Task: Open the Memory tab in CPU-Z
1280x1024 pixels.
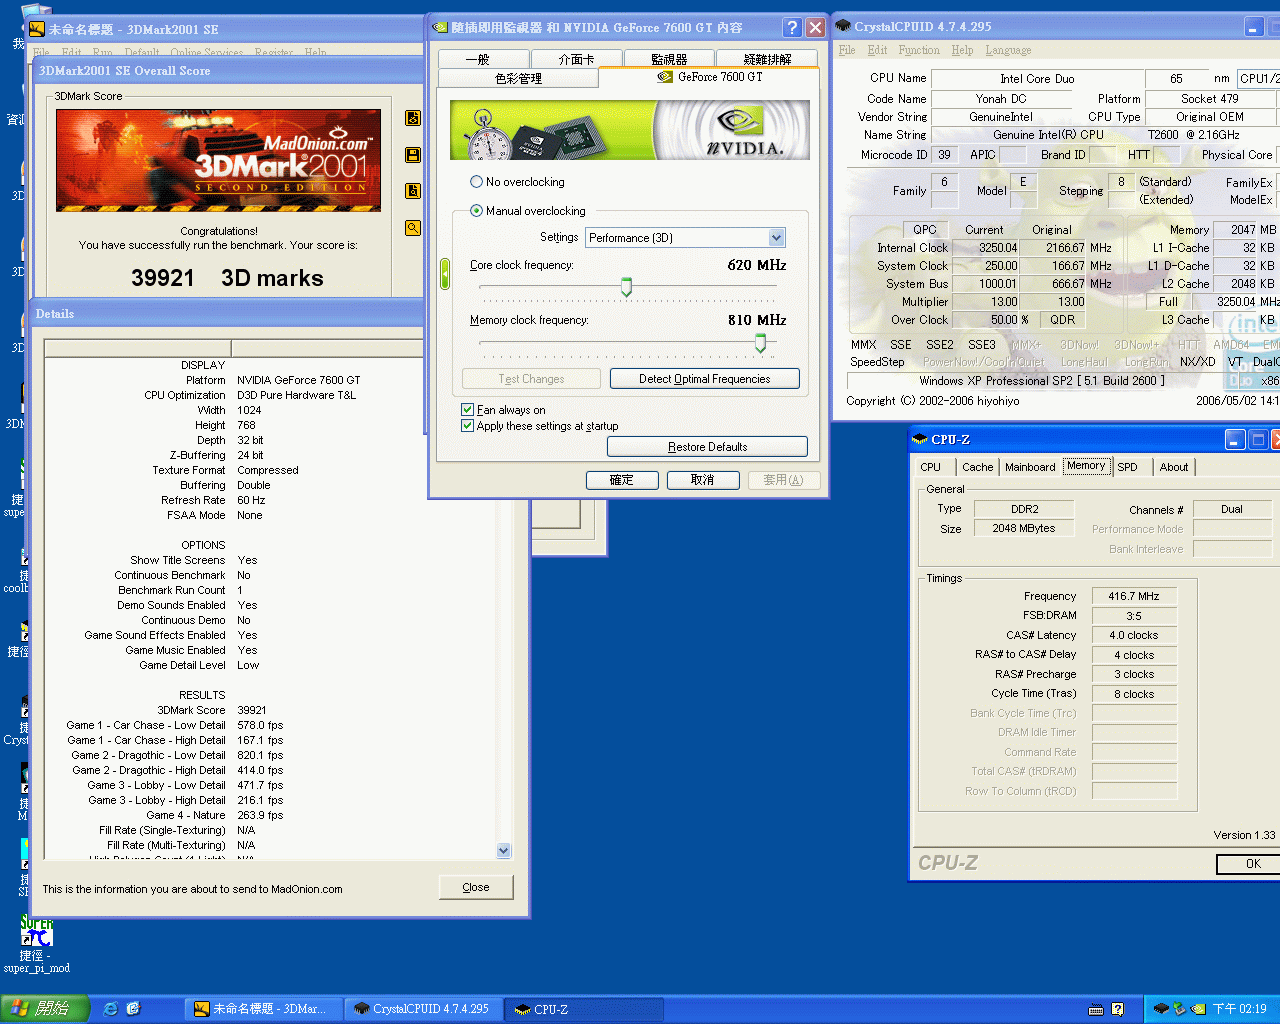Action: tap(1086, 466)
